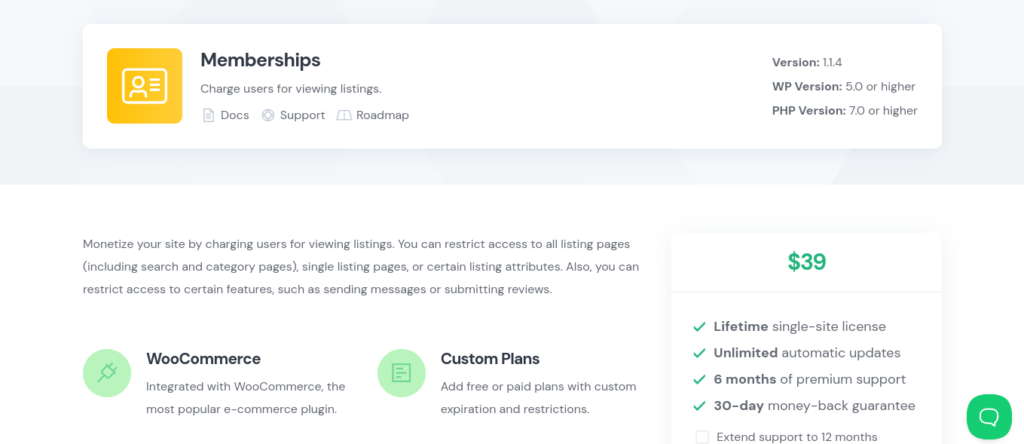
Task: Click checkmark next to 6 months support
Action: (x=699, y=379)
